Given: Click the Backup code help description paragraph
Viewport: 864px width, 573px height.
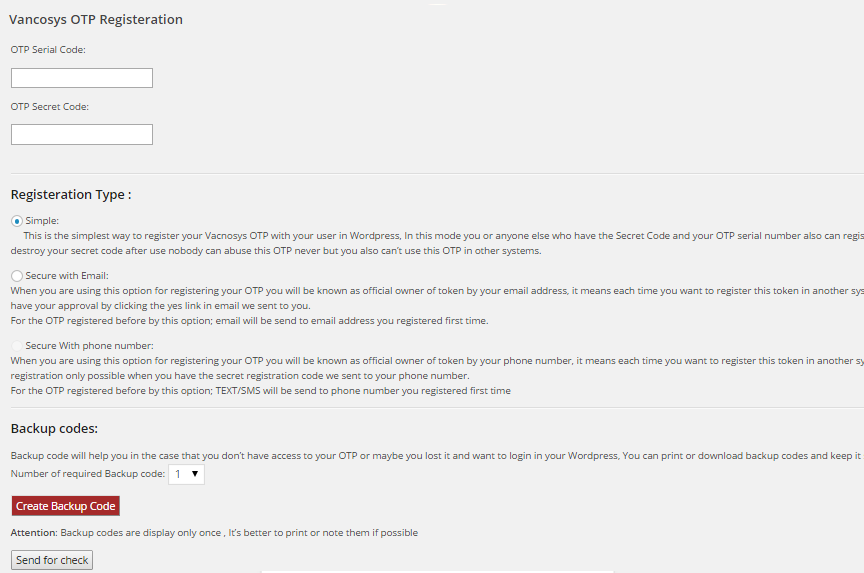Looking at the screenshot, I should tap(430, 456).
